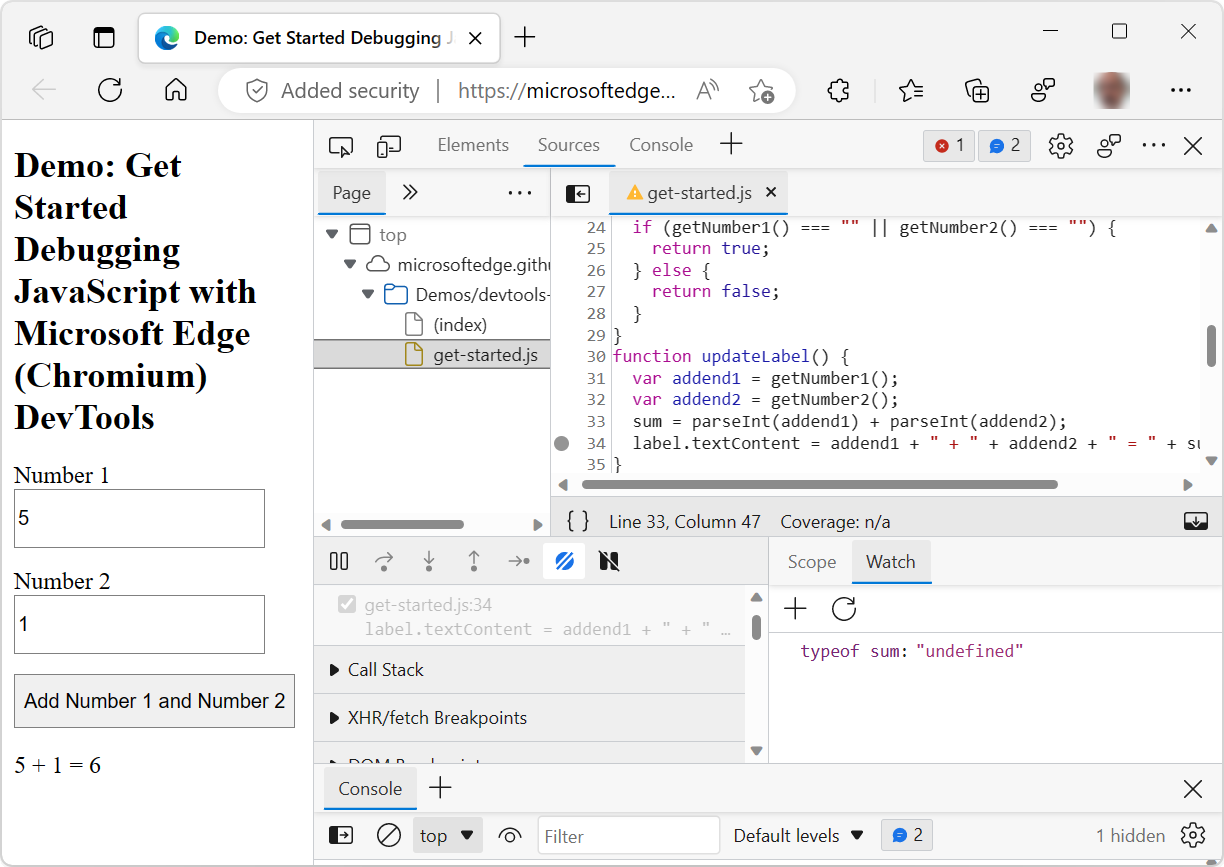Image resolution: width=1224 pixels, height=867 pixels.
Task: Open the top JavaScript context dropdown
Action: (x=447, y=835)
